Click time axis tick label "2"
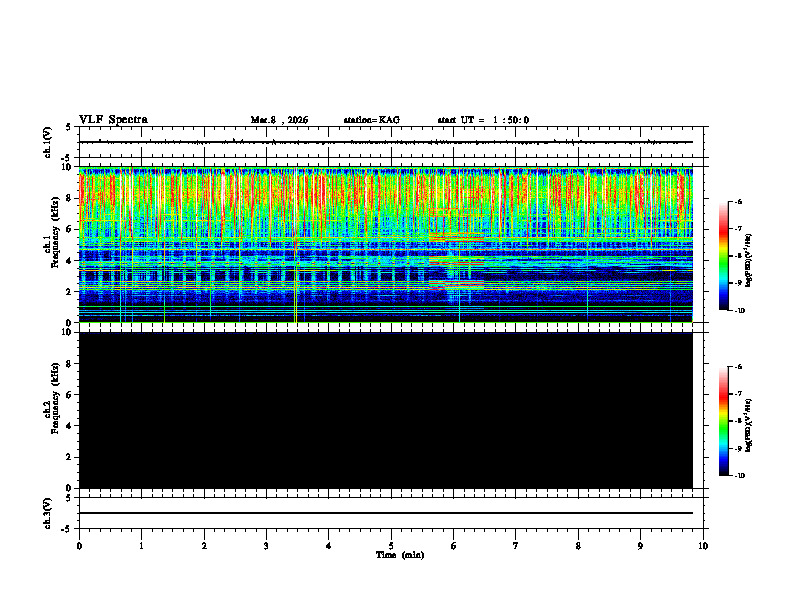This screenshot has height=612, width=792. [204, 546]
